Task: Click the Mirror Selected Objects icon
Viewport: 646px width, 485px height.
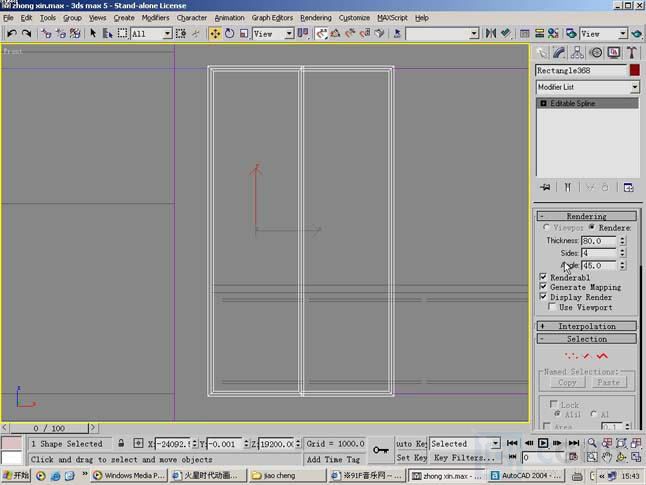Action: pos(491,33)
